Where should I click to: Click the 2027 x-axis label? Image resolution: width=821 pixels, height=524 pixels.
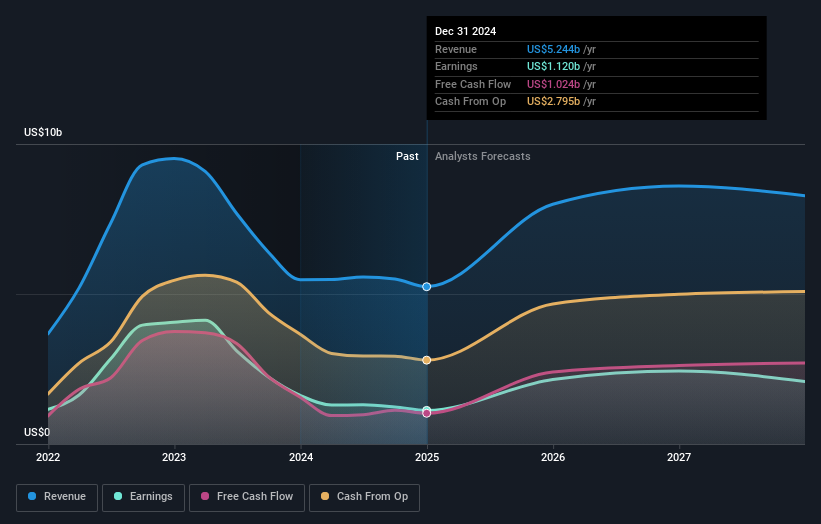click(x=679, y=458)
